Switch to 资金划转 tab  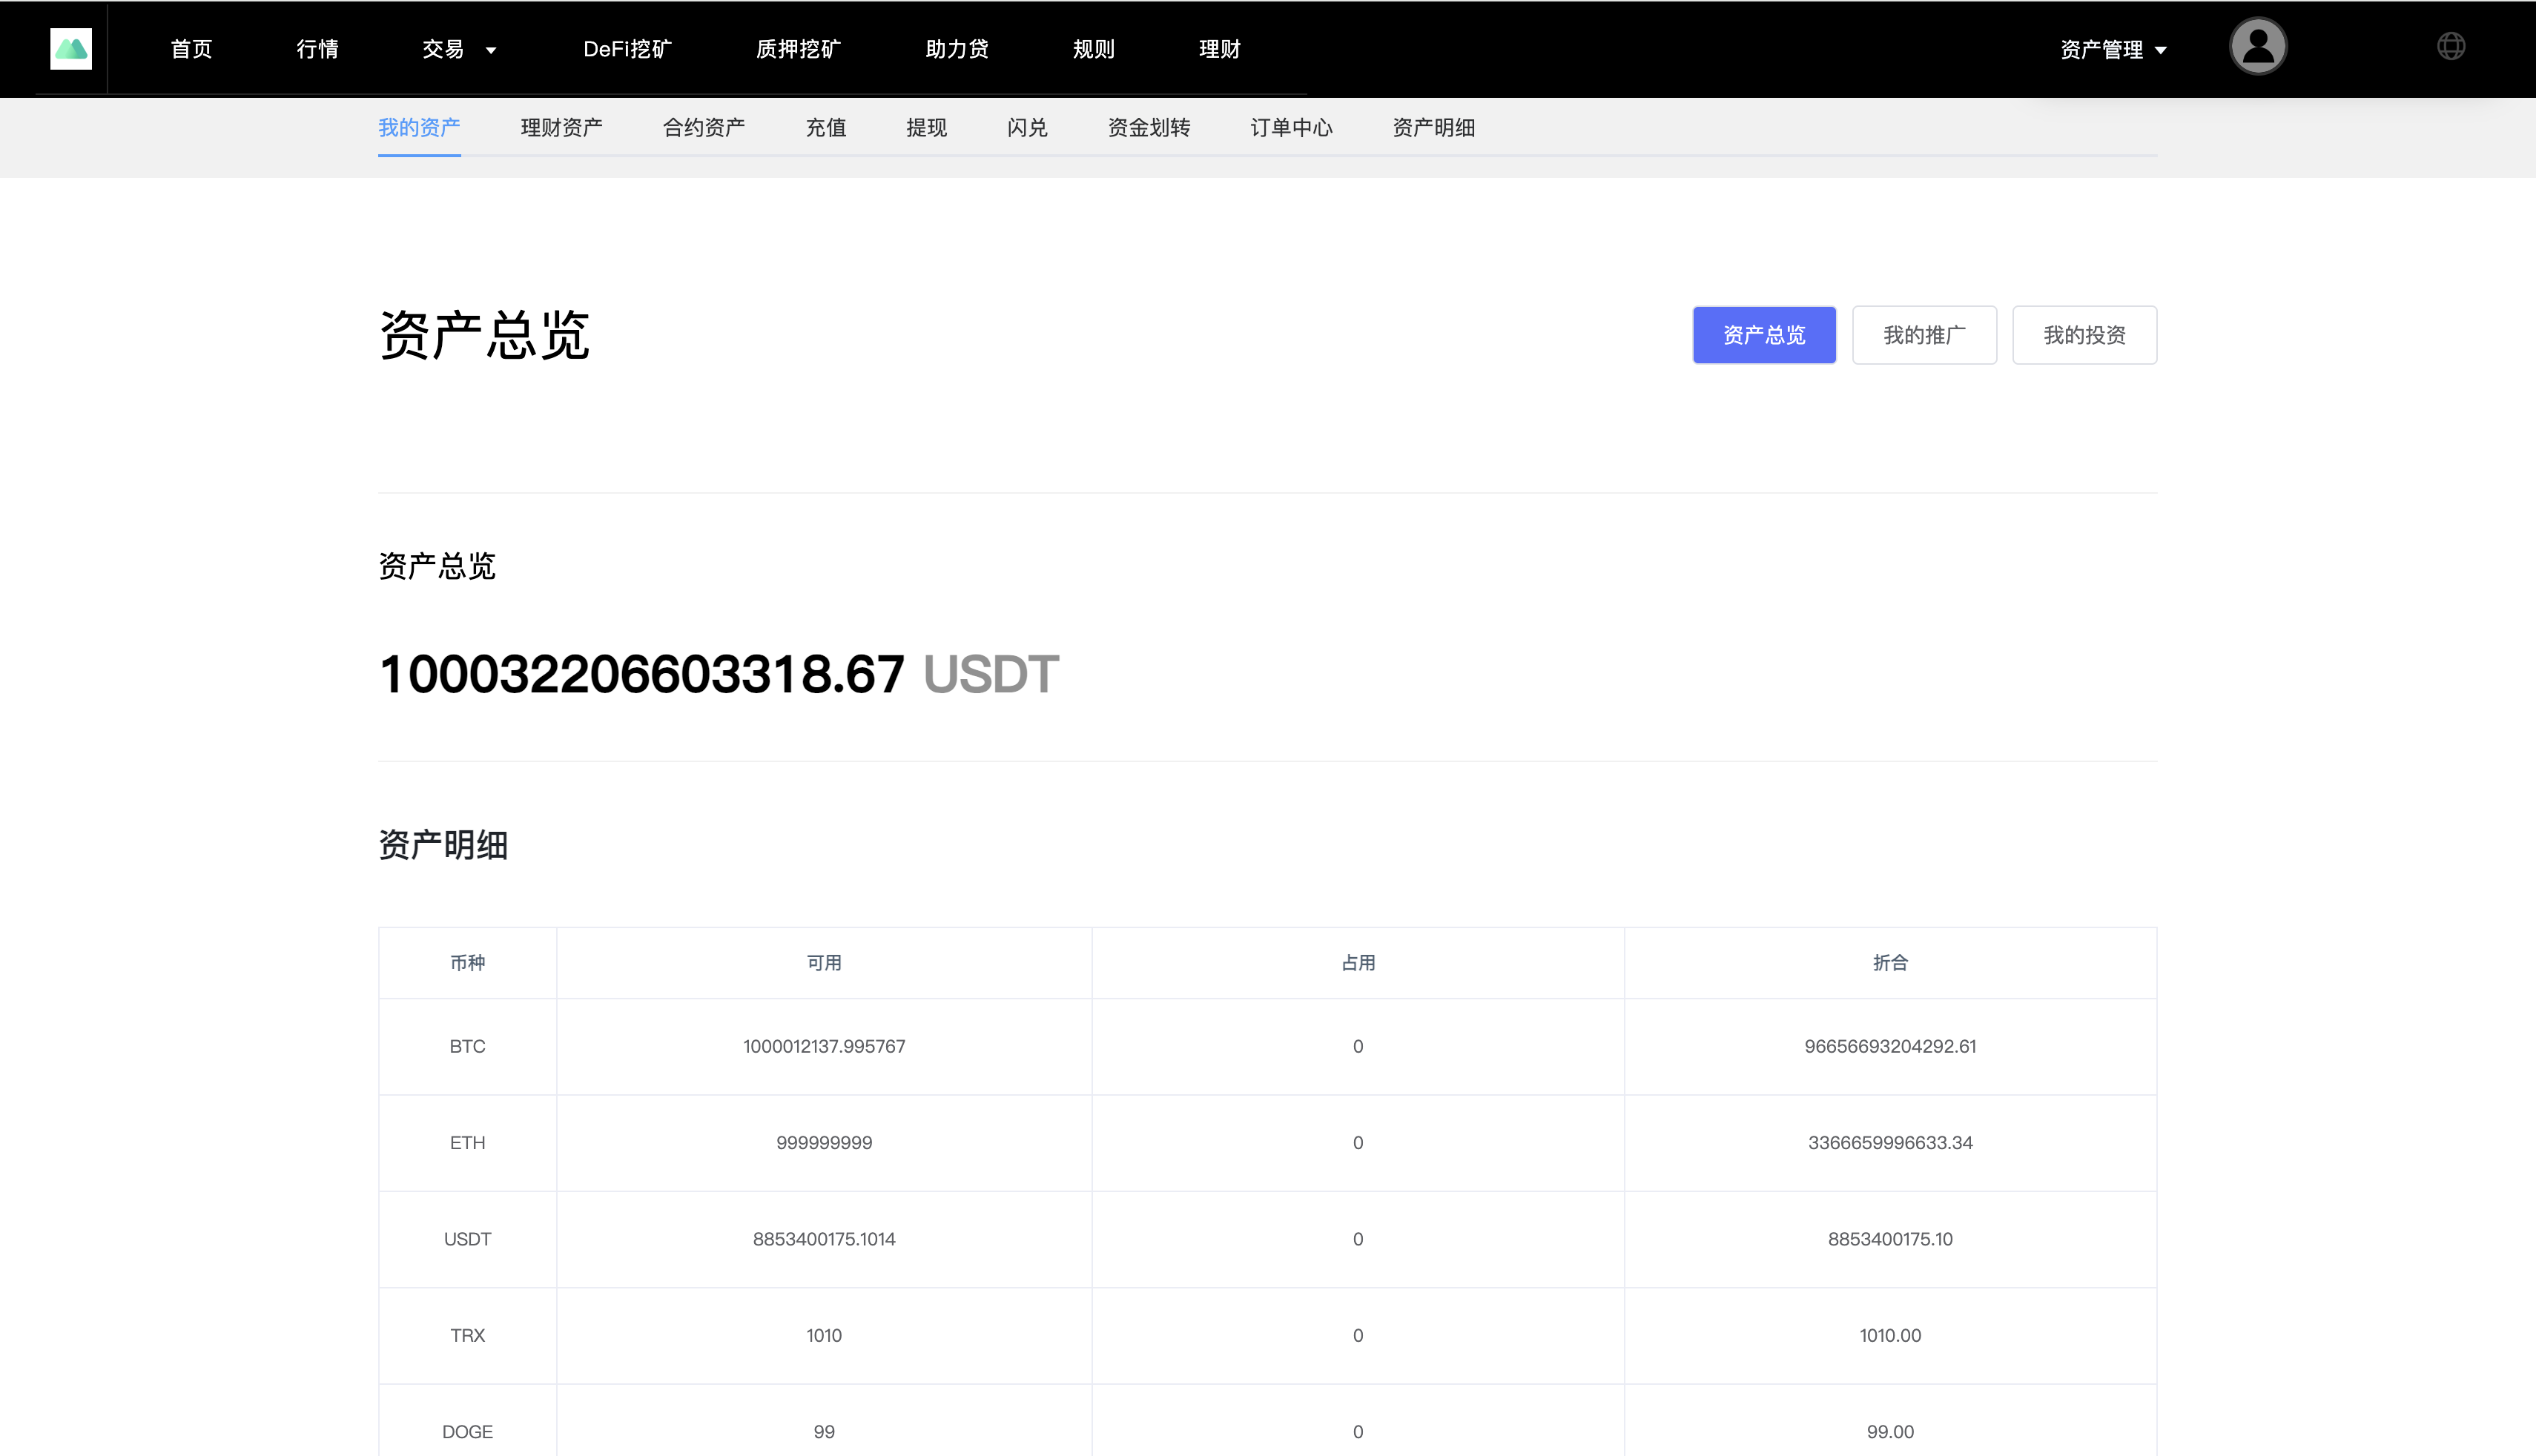click(x=1148, y=128)
